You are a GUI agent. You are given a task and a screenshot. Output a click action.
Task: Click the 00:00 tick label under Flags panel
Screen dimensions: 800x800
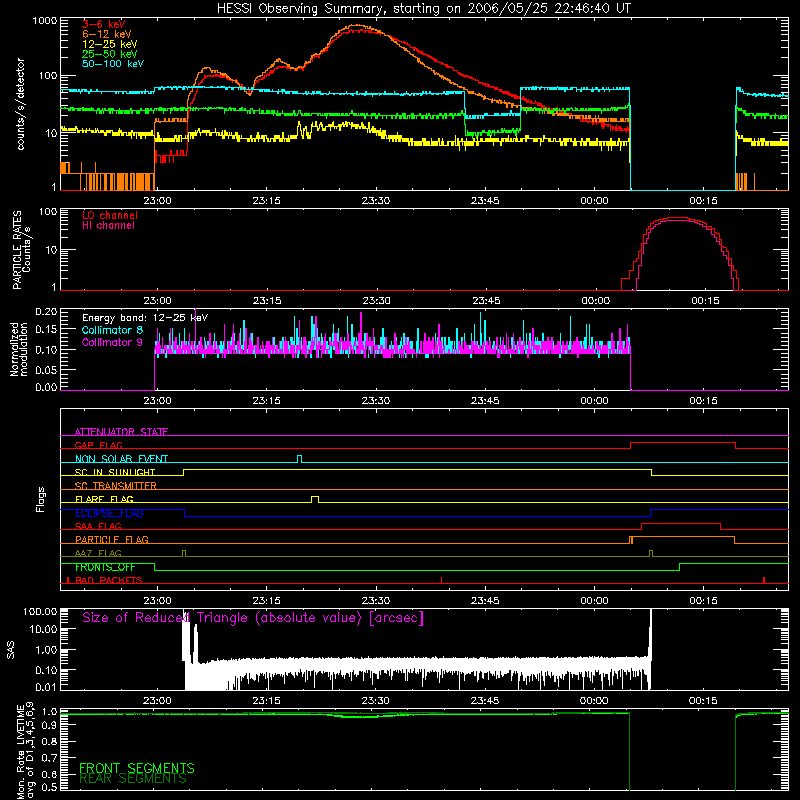click(594, 601)
